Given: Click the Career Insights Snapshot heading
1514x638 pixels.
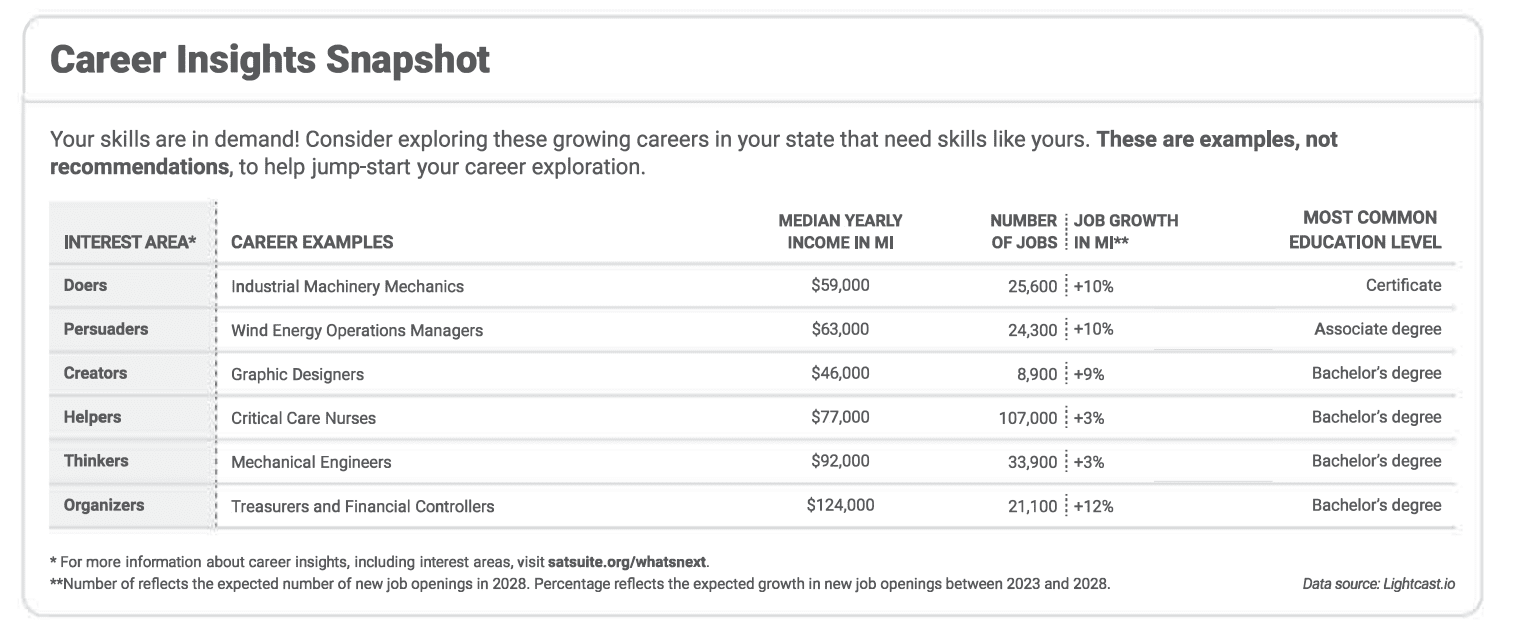Looking at the screenshot, I should coord(270,60).
